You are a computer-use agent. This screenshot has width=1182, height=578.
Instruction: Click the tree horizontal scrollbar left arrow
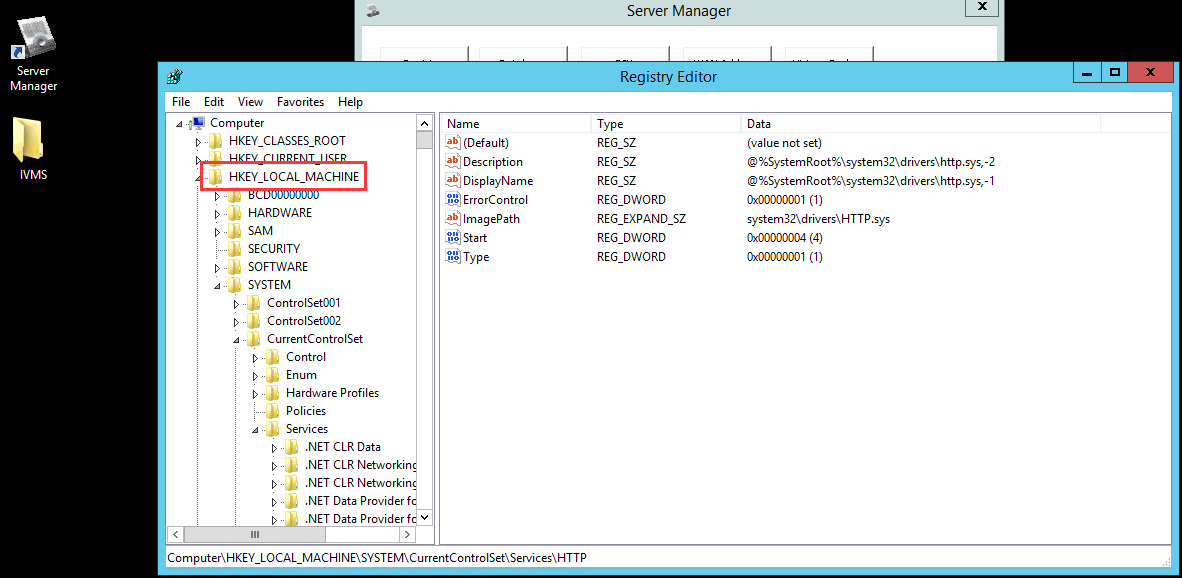pyautogui.click(x=175, y=534)
